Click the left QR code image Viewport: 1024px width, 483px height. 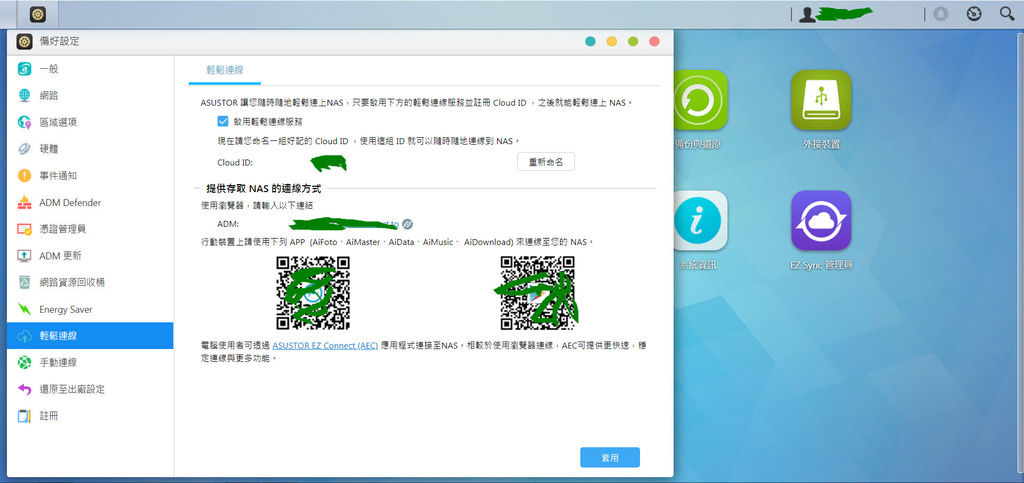(313, 293)
